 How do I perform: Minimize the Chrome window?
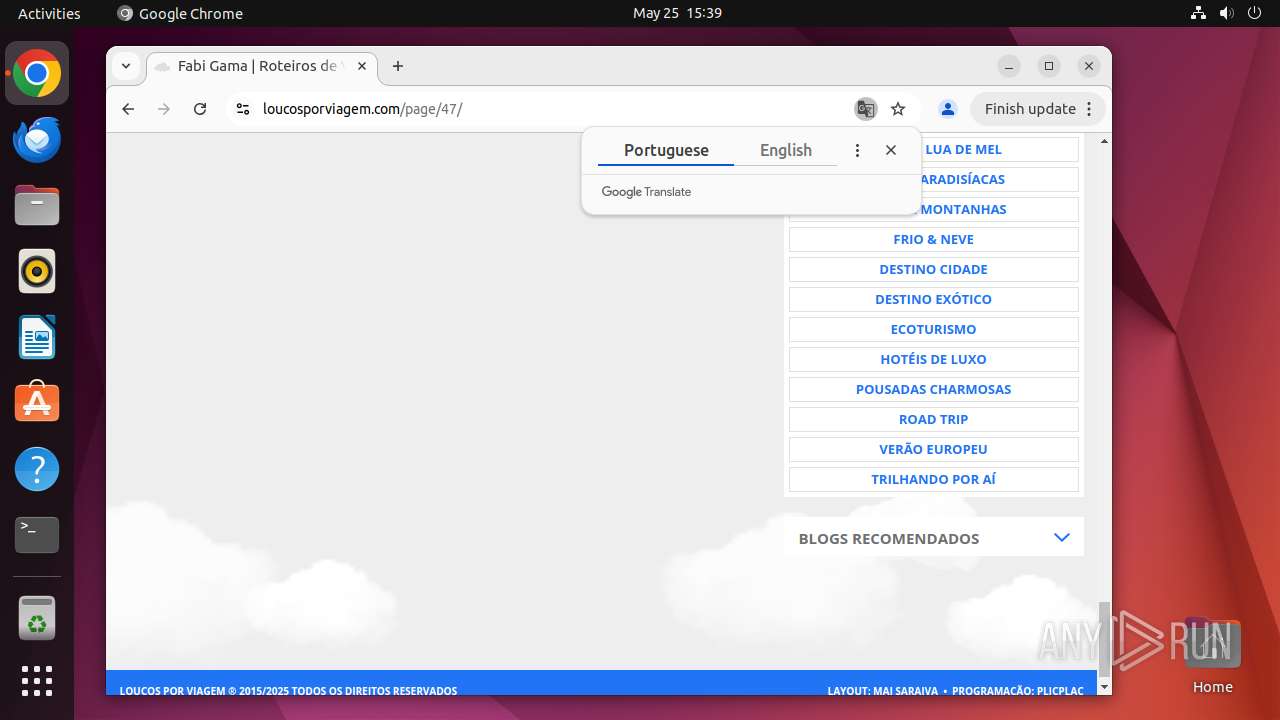tap(1009, 66)
